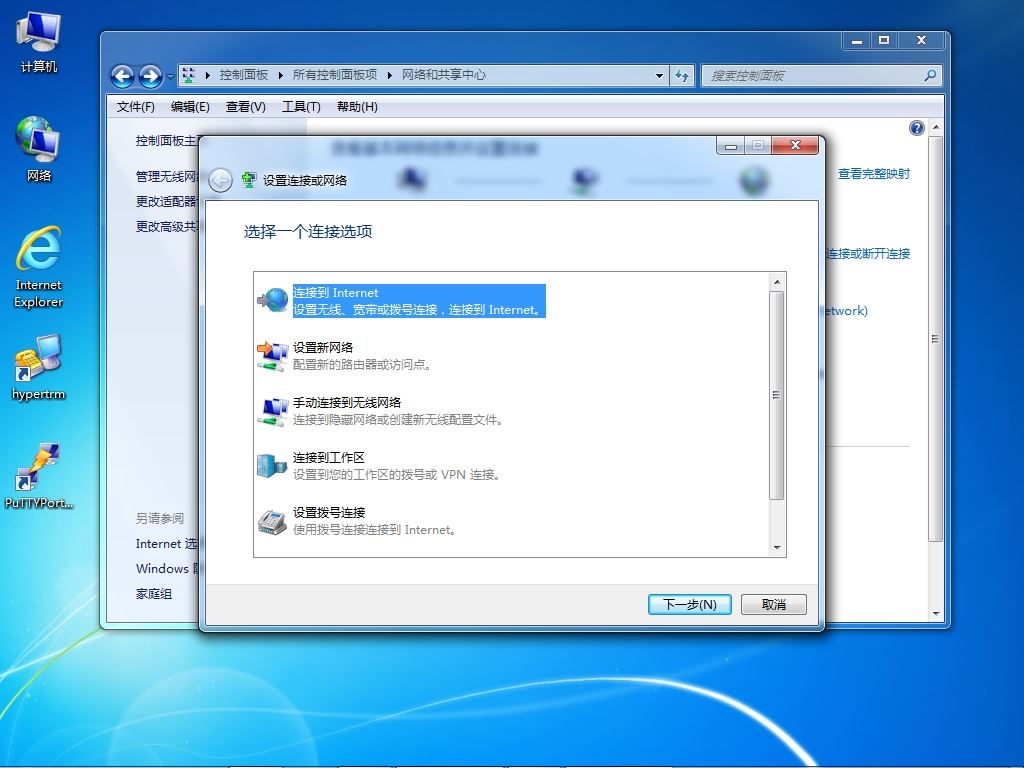Open the blue help question mark
1024x768 pixels.
click(916, 128)
